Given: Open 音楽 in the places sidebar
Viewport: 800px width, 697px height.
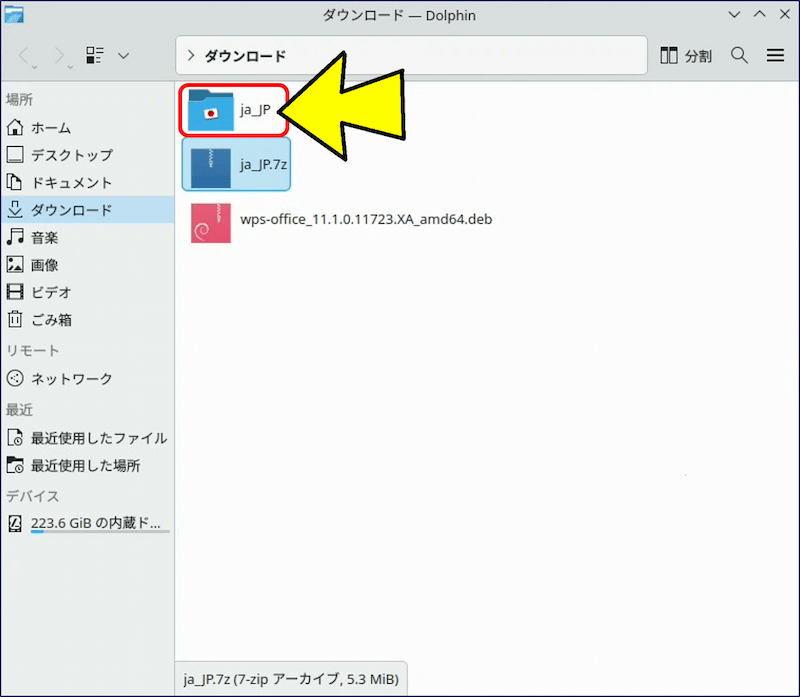Looking at the screenshot, I should [x=44, y=238].
